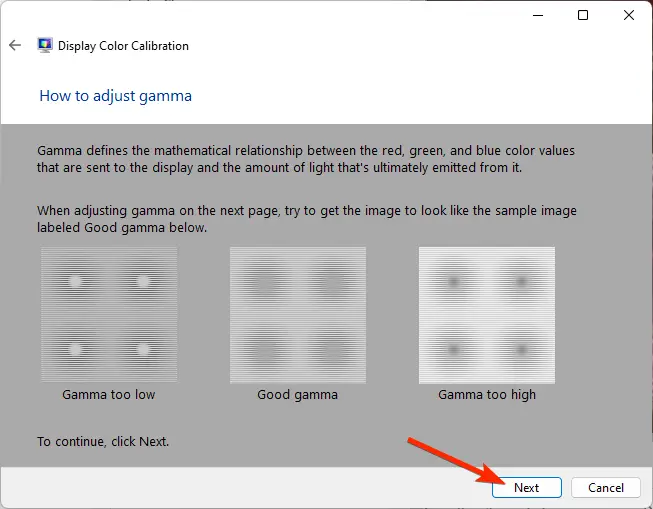Screen dimensions: 653x509
Task: Minimize the calibration window
Action: [x=538, y=15]
